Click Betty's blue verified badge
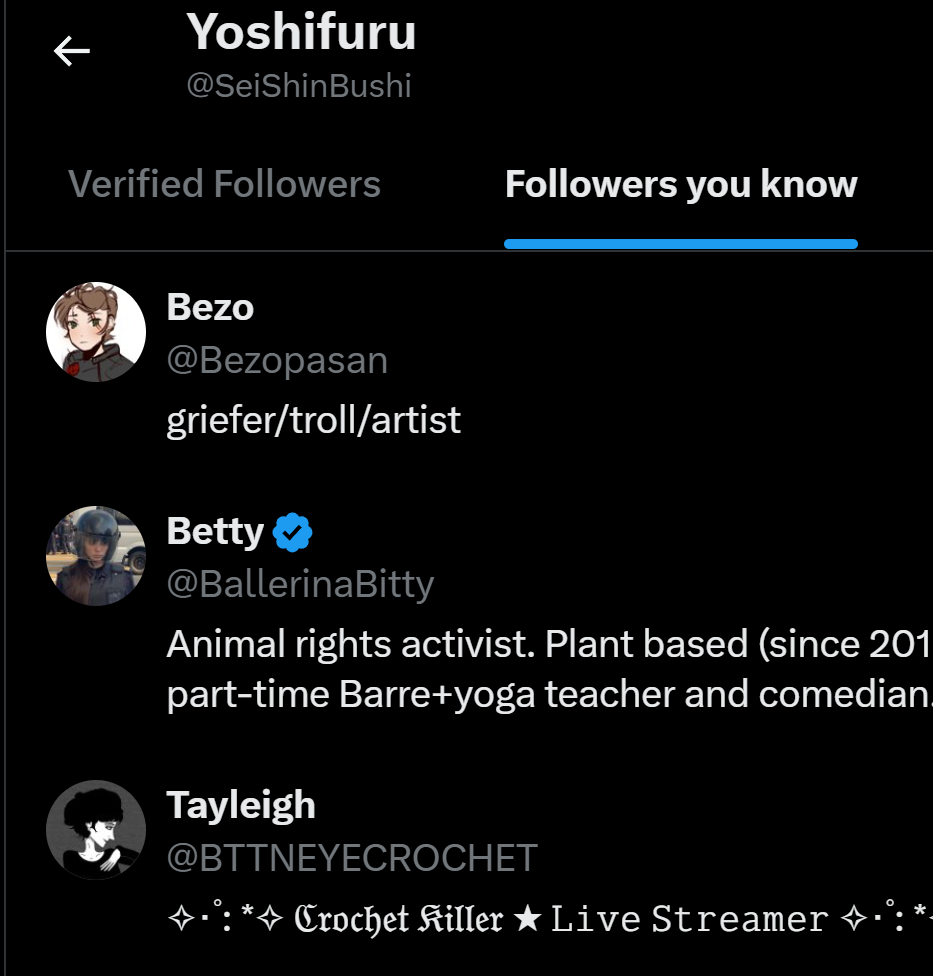933x976 pixels. tap(292, 532)
